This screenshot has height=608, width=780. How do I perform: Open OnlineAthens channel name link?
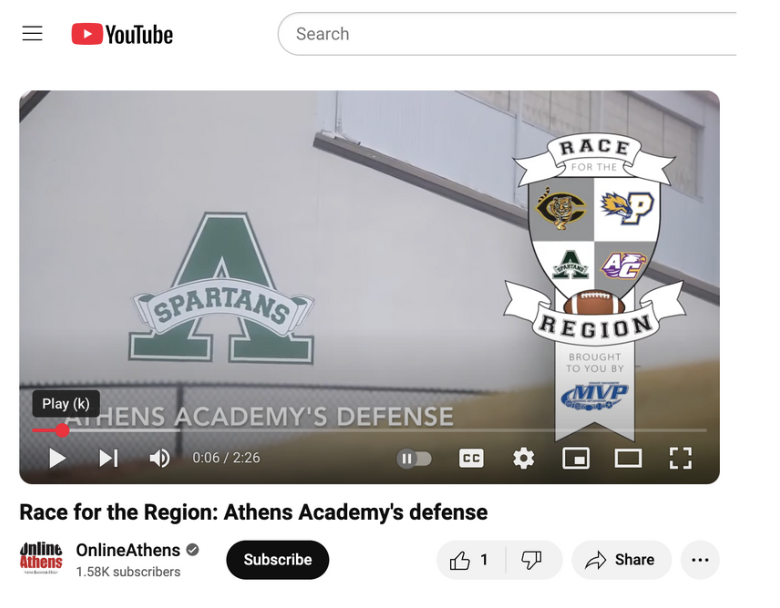point(128,550)
